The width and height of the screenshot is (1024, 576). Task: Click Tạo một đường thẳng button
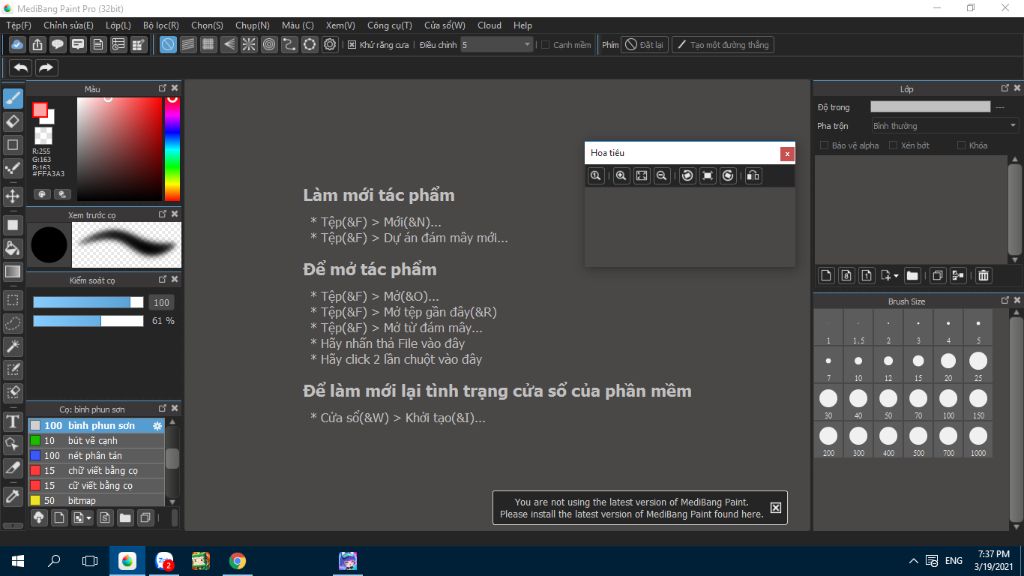click(723, 45)
